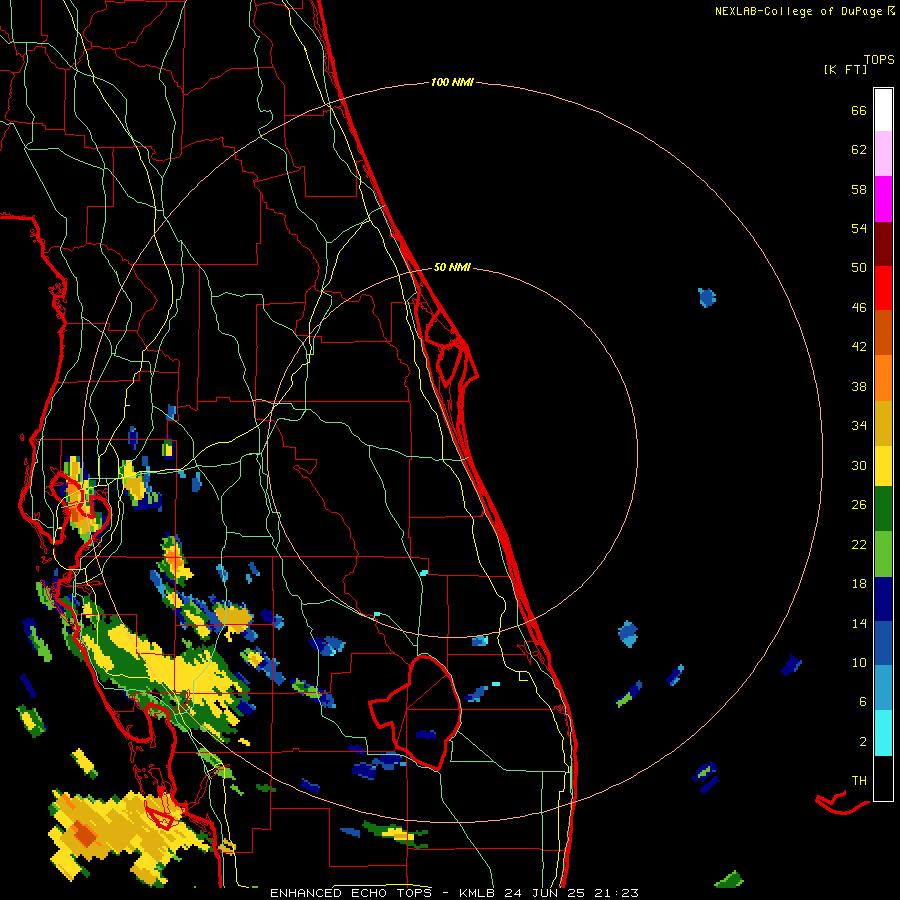Click the KMLB station identifier in caption
This screenshot has height=900, width=900.
click(478, 893)
